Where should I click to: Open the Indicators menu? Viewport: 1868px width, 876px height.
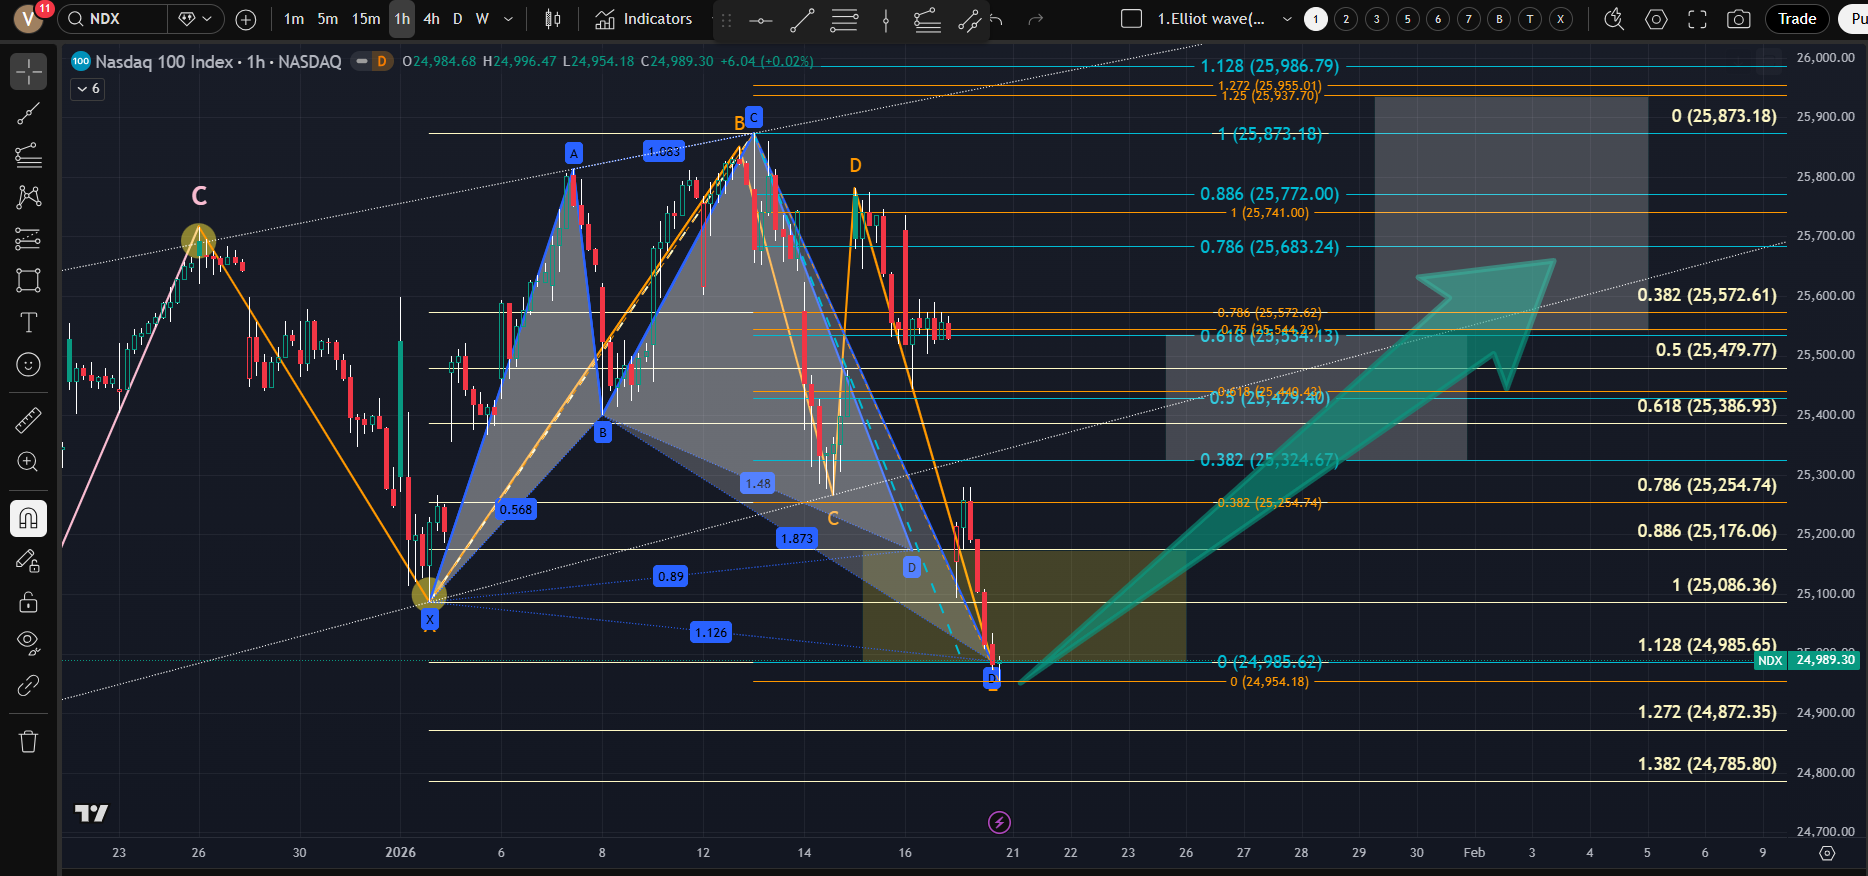tap(643, 19)
